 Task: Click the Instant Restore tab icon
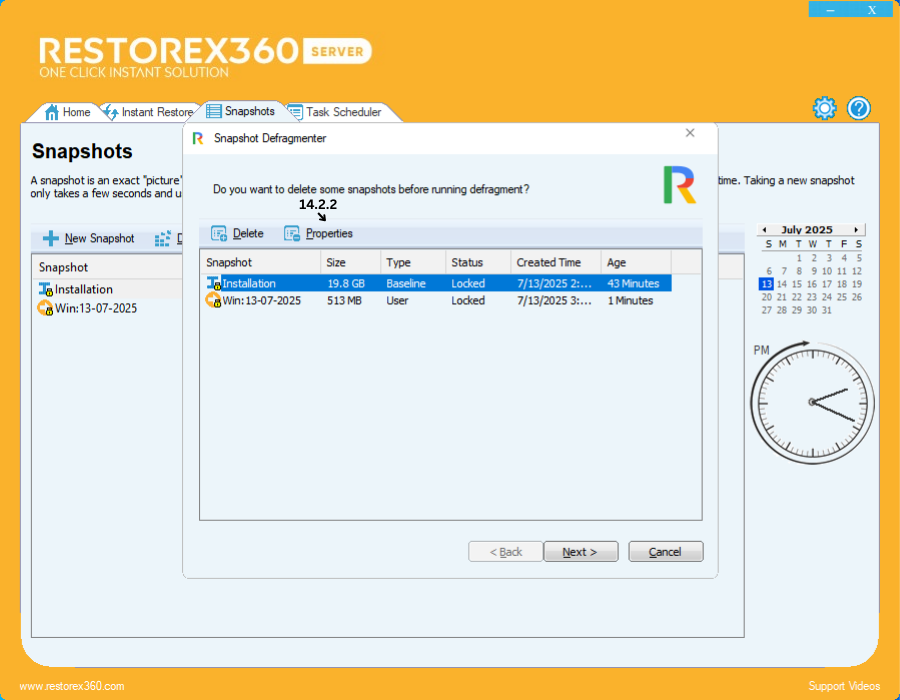[x=111, y=112]
